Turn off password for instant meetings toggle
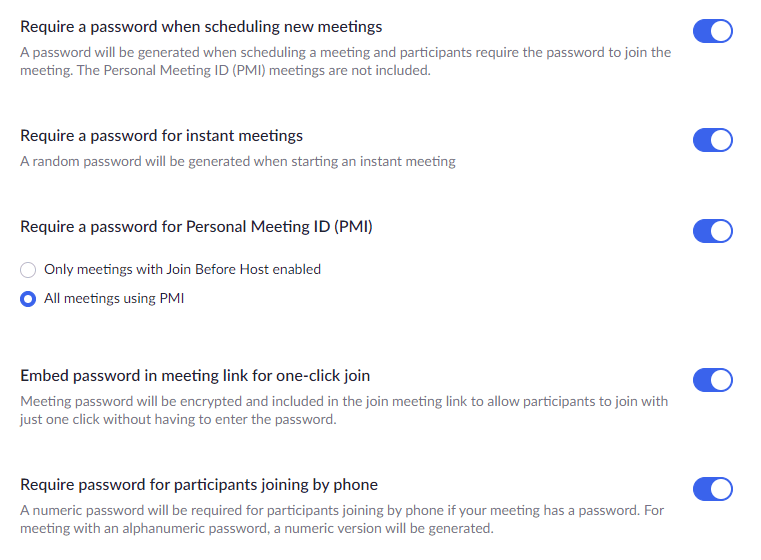 coord(712,140)
